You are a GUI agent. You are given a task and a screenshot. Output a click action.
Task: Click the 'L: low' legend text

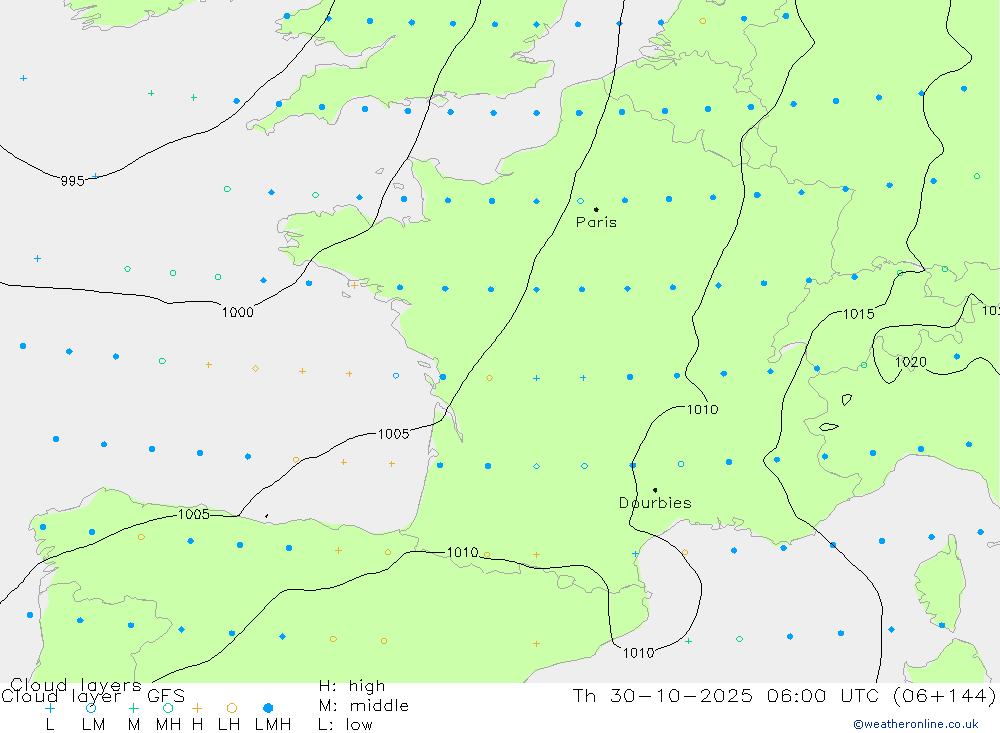tap(345, 725)
